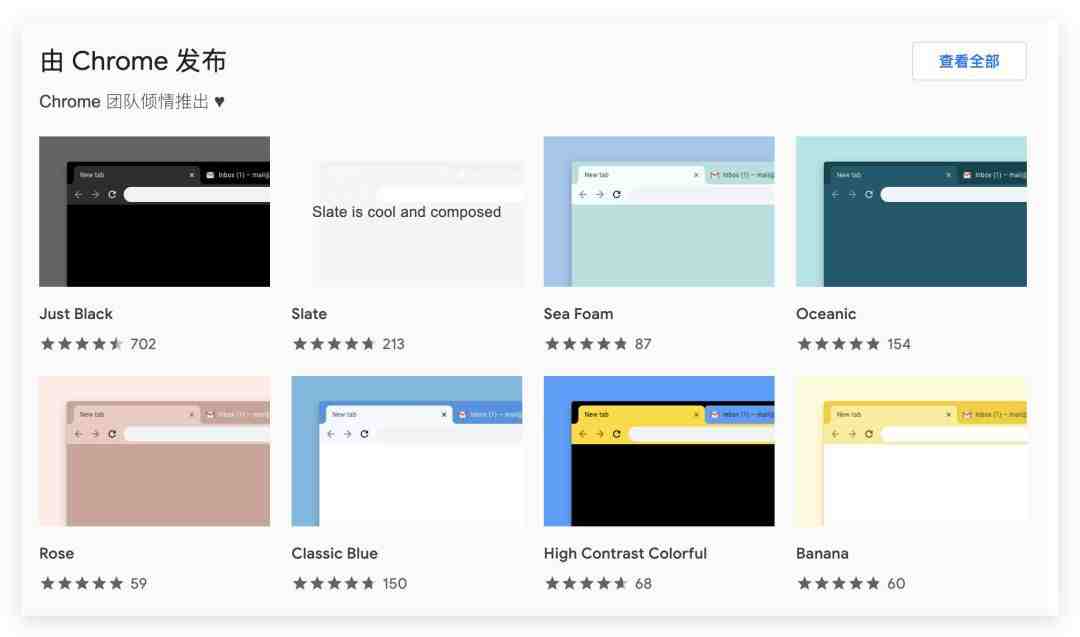The width and height of the screenshot is (1080, 637).
Task: Click the High Contrast Colorful star rating
Action: point(585,583)
